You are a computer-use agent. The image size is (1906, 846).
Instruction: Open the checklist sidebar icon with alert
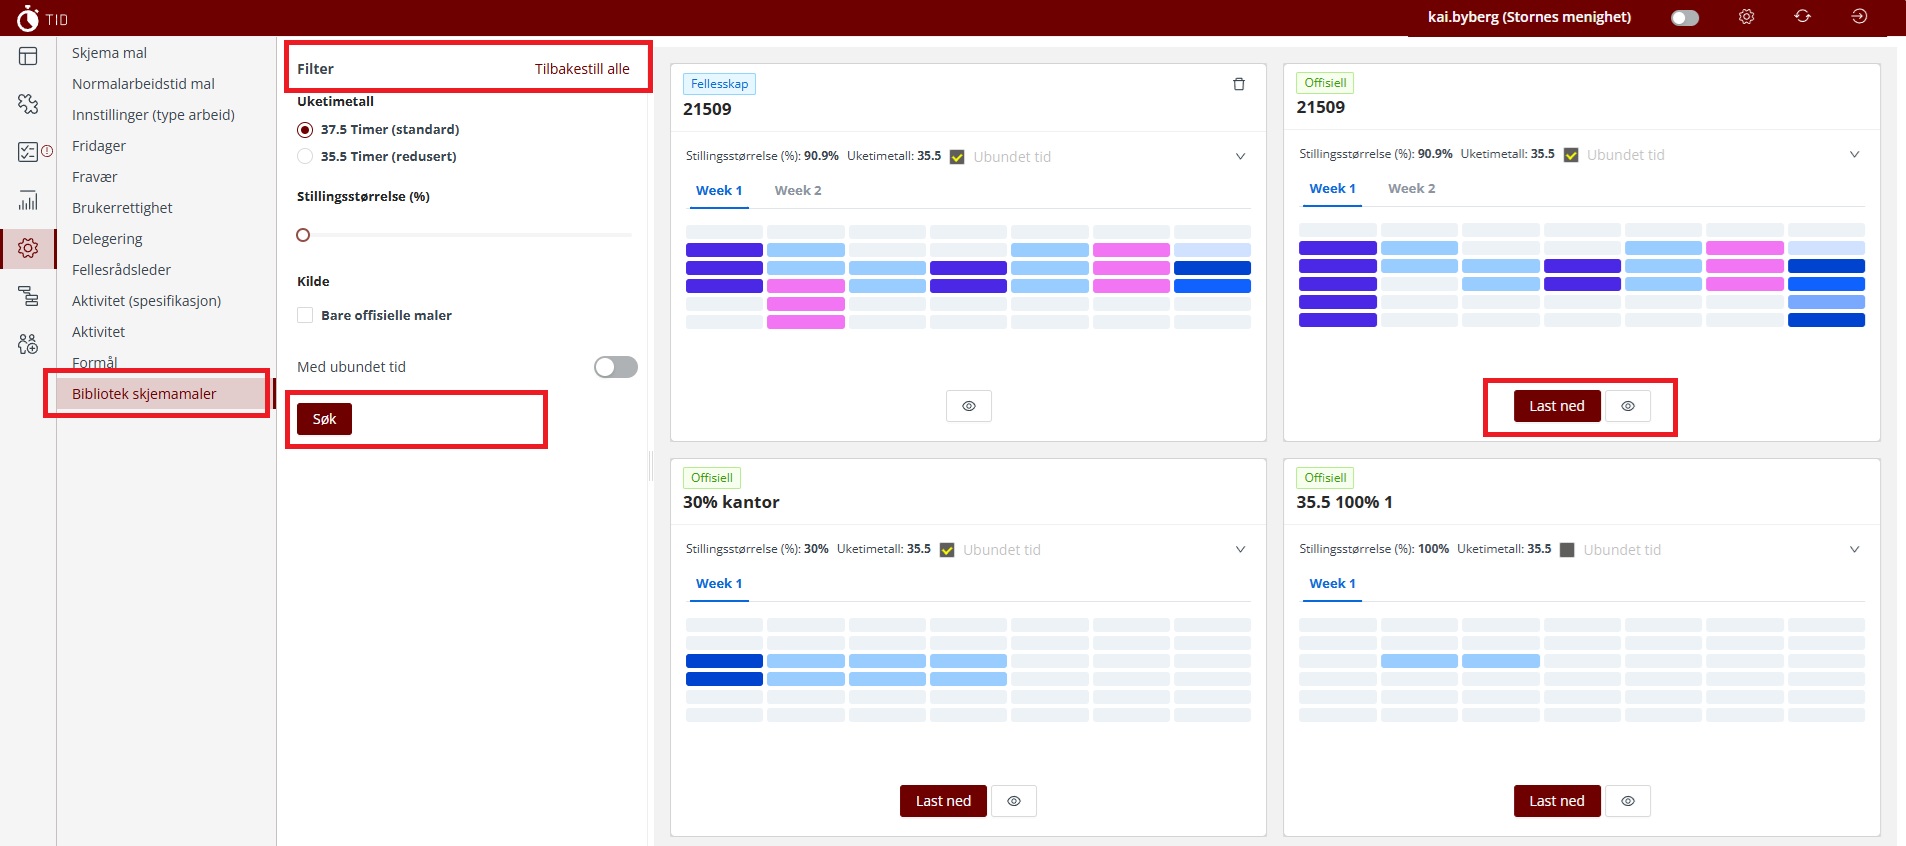click(x=34, y=152)
